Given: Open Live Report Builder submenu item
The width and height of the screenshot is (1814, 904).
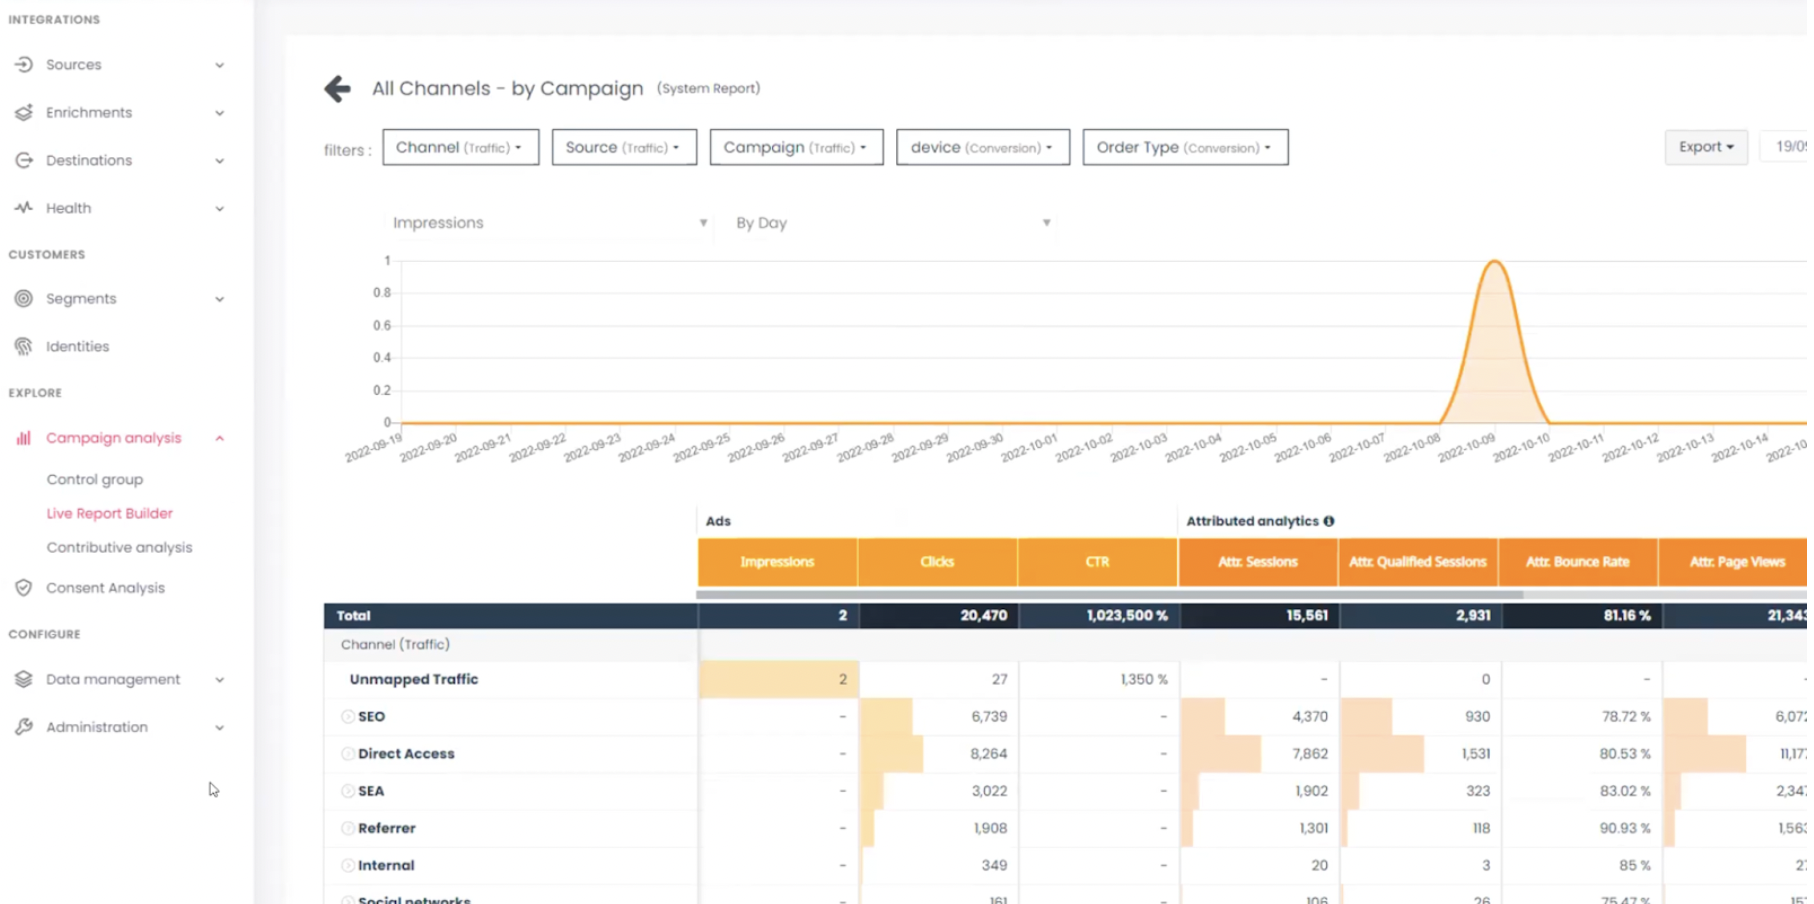Looking at the screenshot, I should [x=110, y=514].
